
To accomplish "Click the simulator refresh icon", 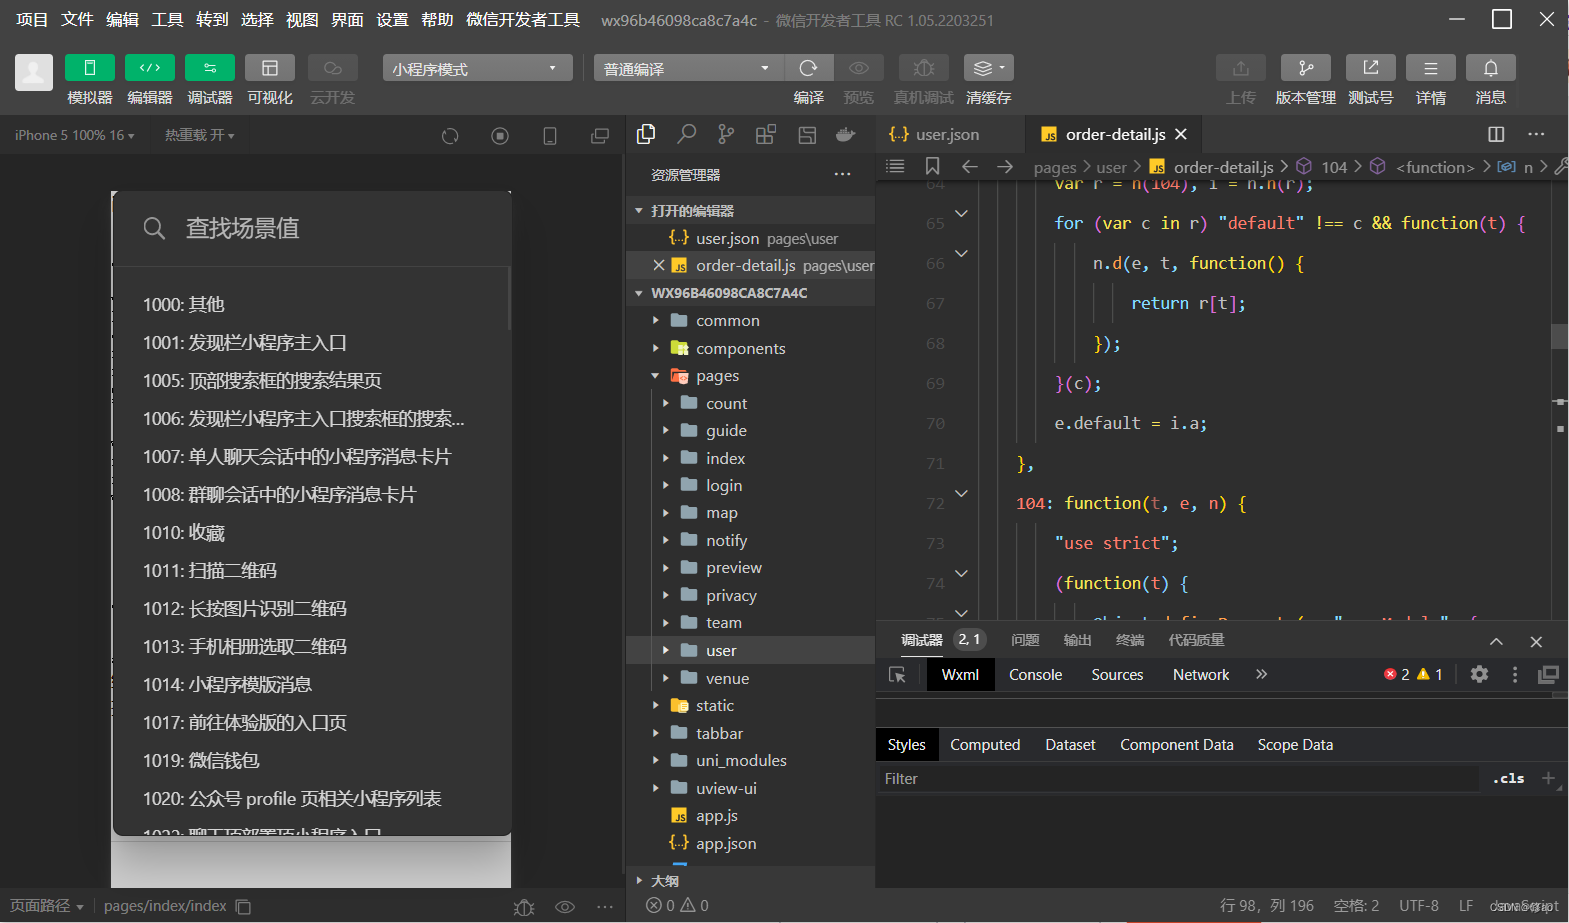I will point(450,136).
